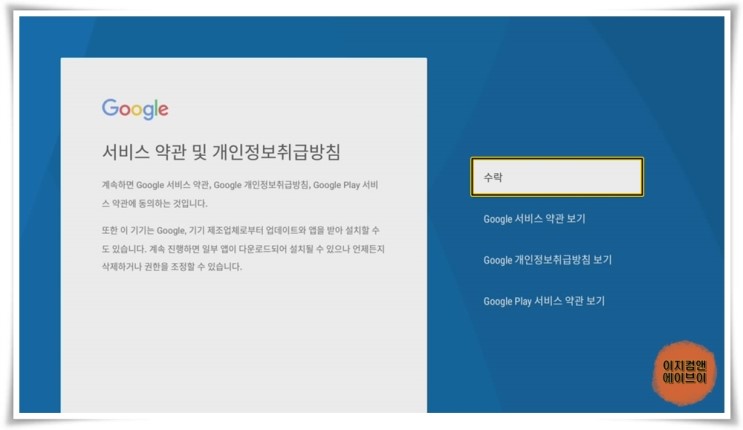Select the 수락 accept button
The width and height of the screenshot is (743, 430).
[557, 177]
